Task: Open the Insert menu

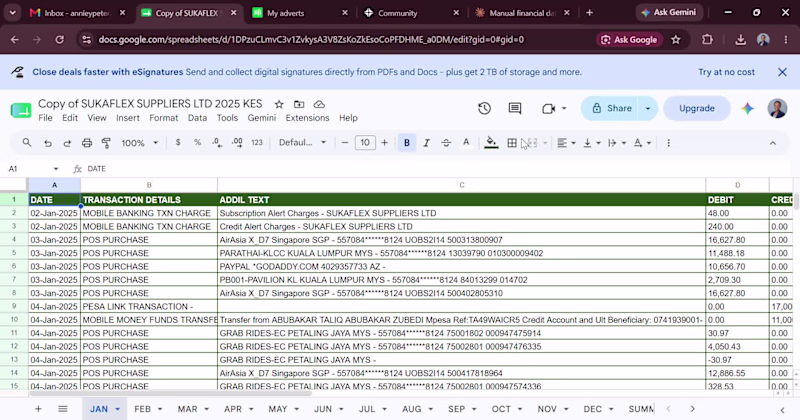Action: click(x=128, y=118)
